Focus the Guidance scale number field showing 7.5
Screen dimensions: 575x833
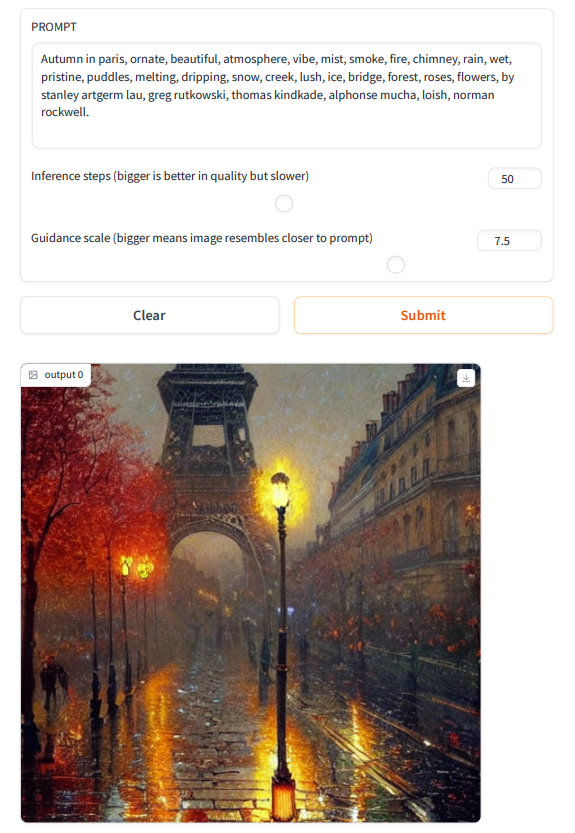509,241
